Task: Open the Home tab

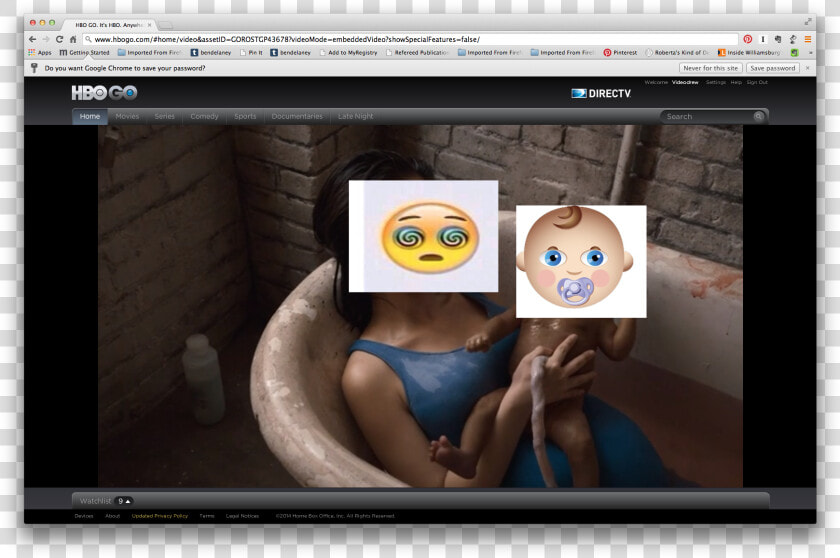Action: pyautogui.click(x=90, y=116)
